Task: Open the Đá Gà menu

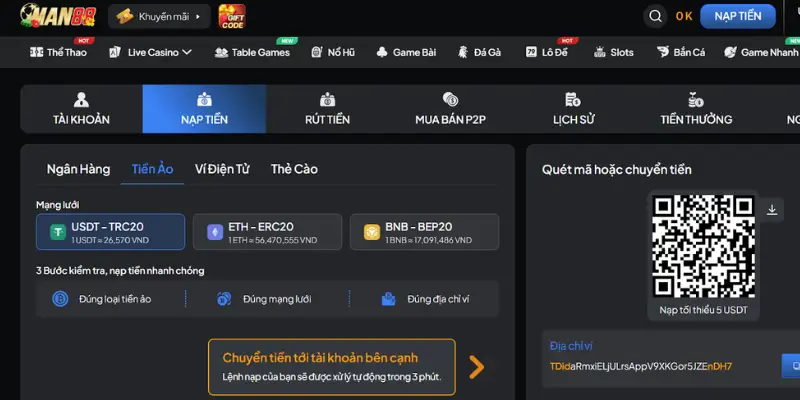Action: pyautogui.click(x=479, y=52)
